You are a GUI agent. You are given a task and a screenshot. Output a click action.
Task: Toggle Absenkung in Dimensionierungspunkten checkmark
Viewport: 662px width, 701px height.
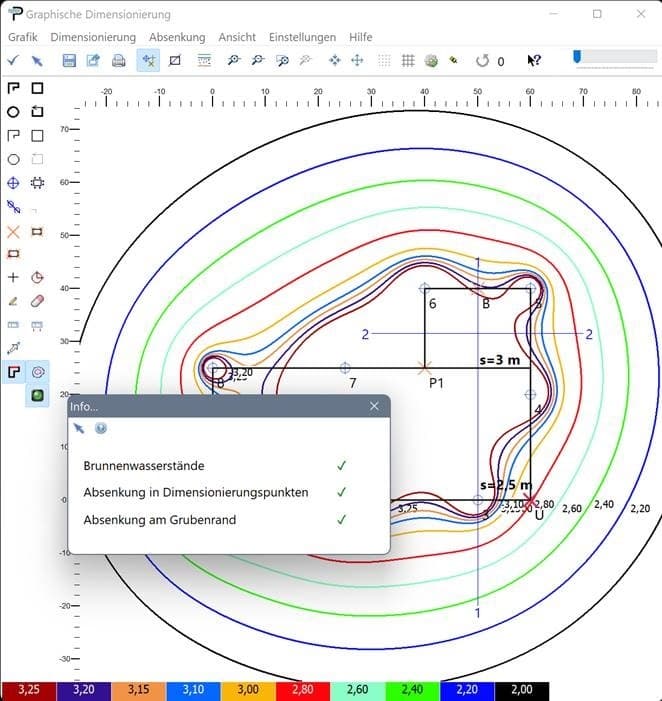point(342,493)
